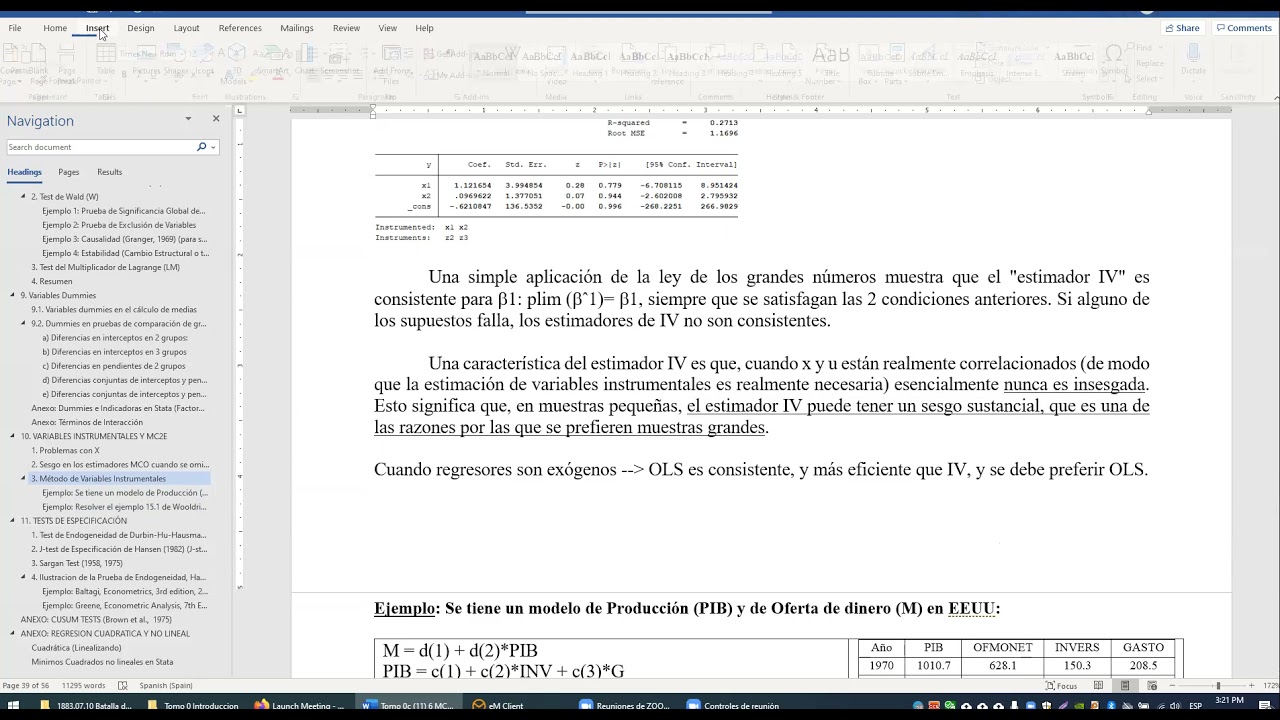The image size is (1280, 720).
Task: Click the '11295 words' word count
Action: click(83, 685)
